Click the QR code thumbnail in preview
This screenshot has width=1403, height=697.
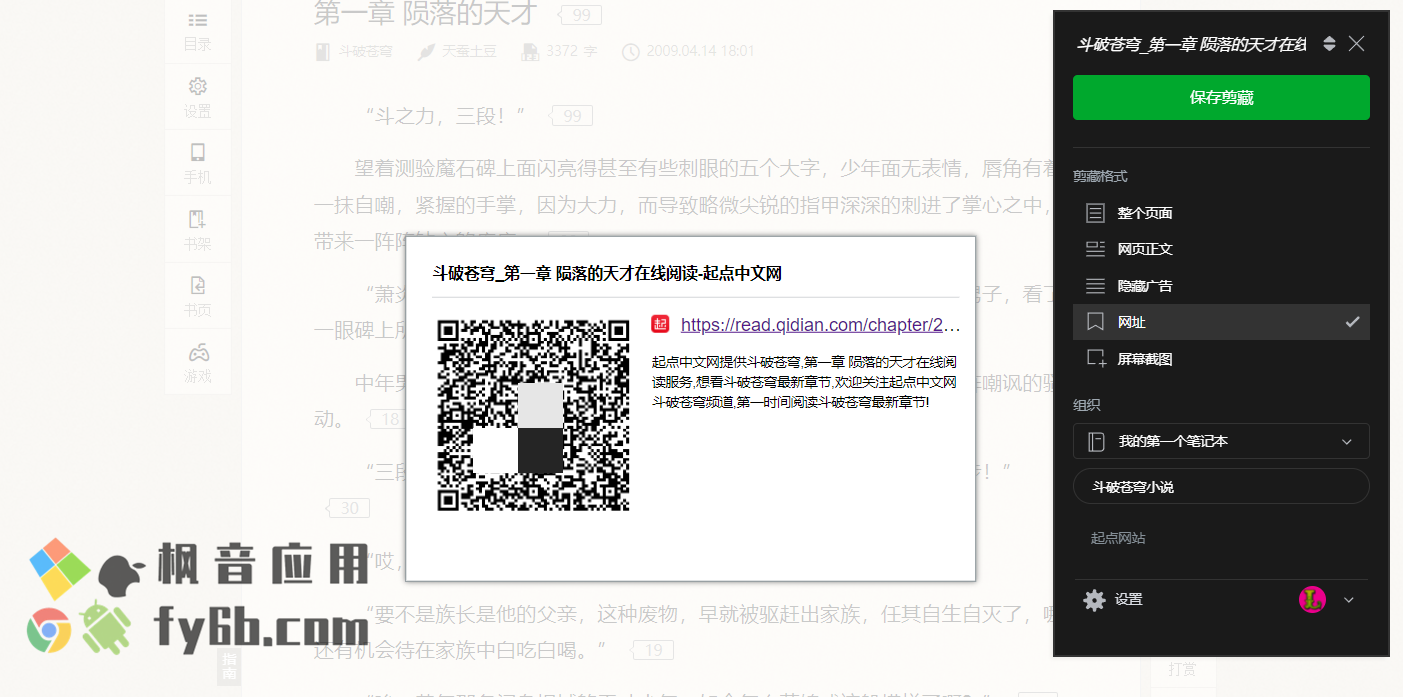(533, 415)
